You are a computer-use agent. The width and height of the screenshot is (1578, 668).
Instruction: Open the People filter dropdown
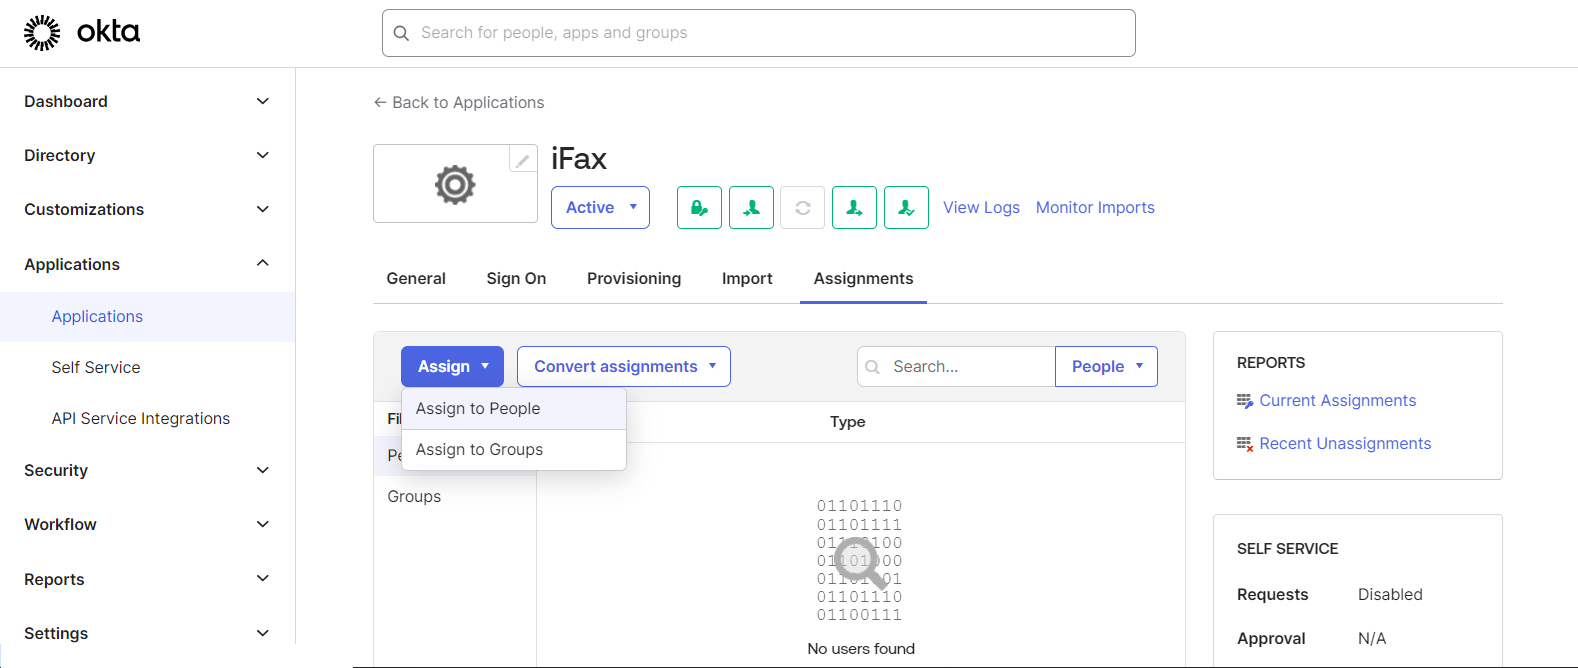tap(1106, 366)
